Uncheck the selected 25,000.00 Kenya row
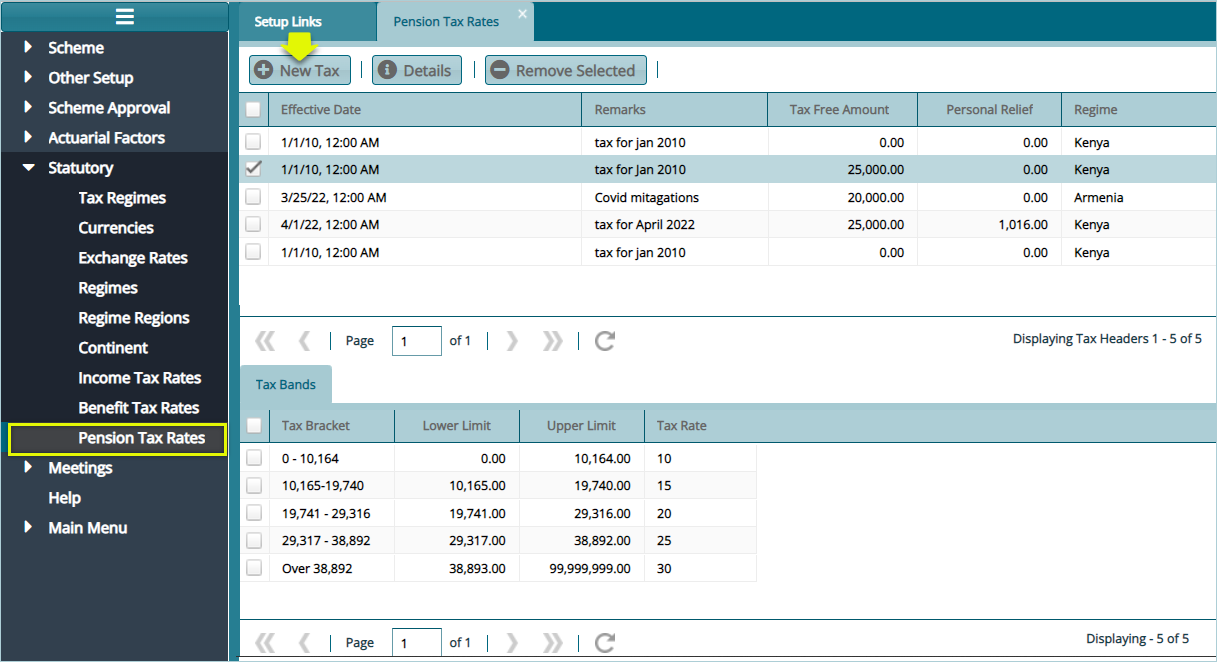This screenshot has height=662, width=1217. 254,169
